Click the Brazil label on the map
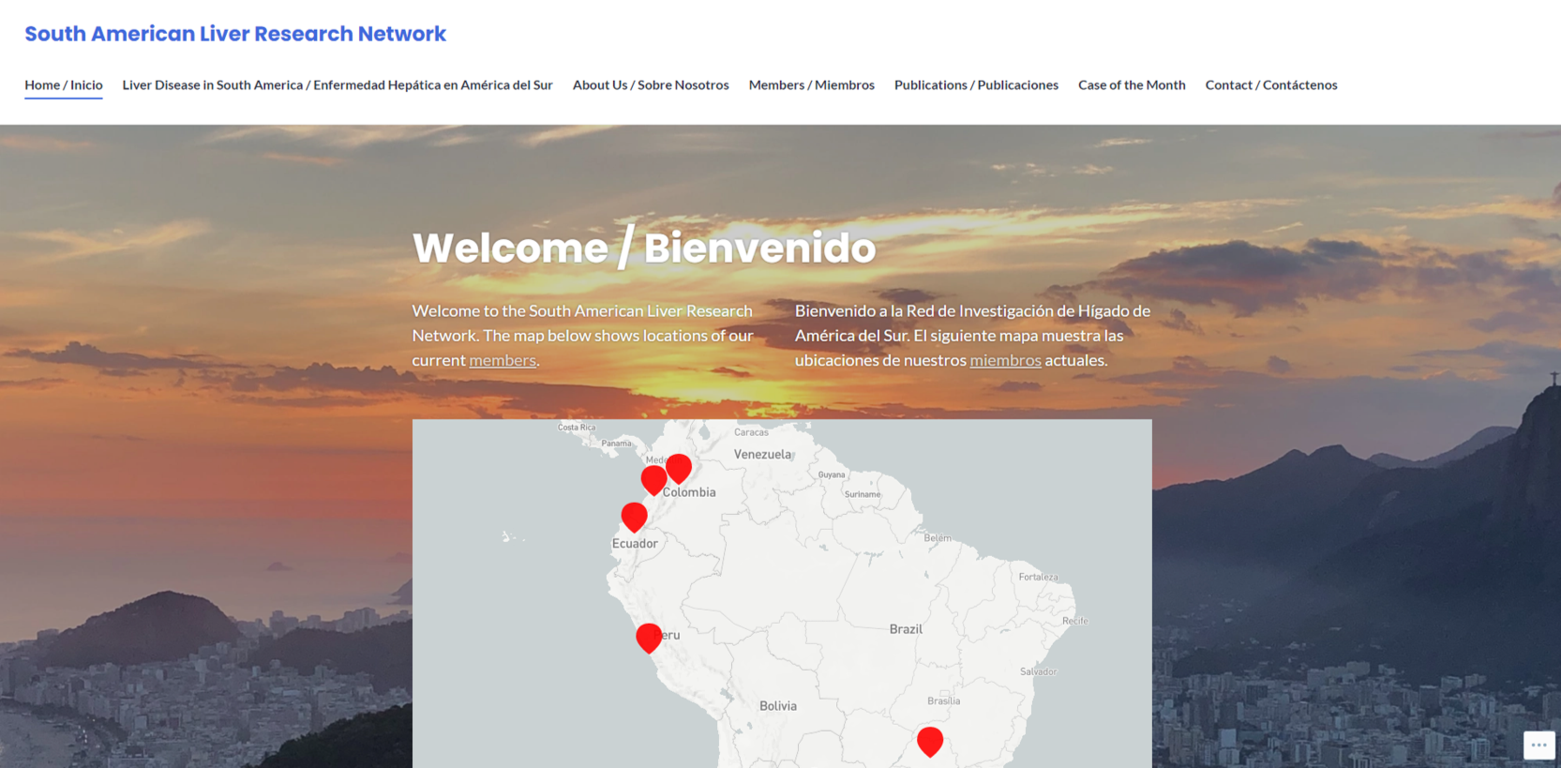Screen dimensions: 1561x768 pyautogui.click(x=906, y=629)
